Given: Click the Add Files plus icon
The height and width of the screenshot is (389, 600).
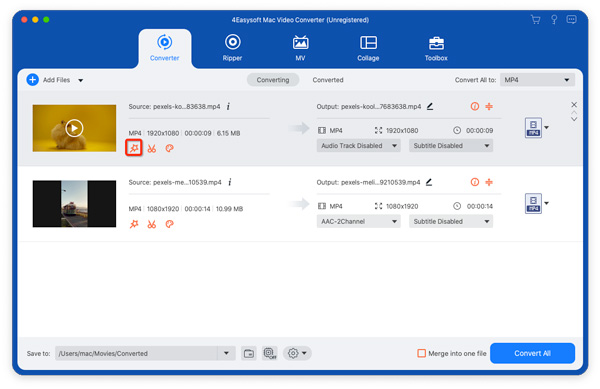Looking at the screenshot, I should pos(33,80).
